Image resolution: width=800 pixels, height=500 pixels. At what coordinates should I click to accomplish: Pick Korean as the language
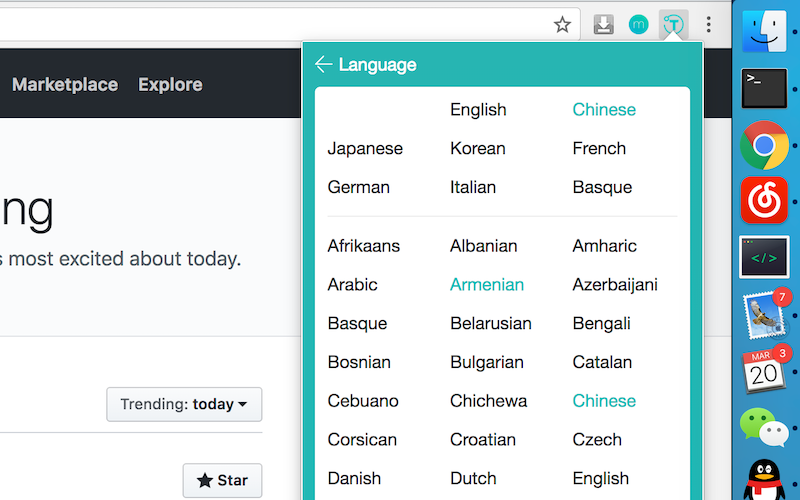click(478, 149)
